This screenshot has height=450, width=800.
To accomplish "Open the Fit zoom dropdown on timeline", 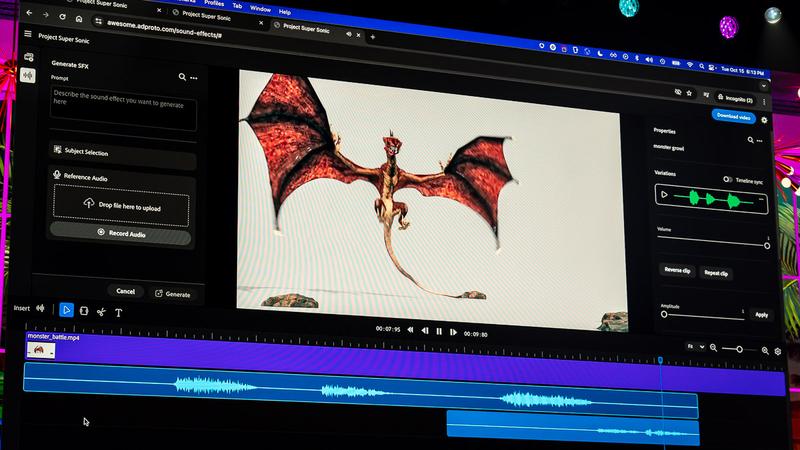I will coord(694,347).
